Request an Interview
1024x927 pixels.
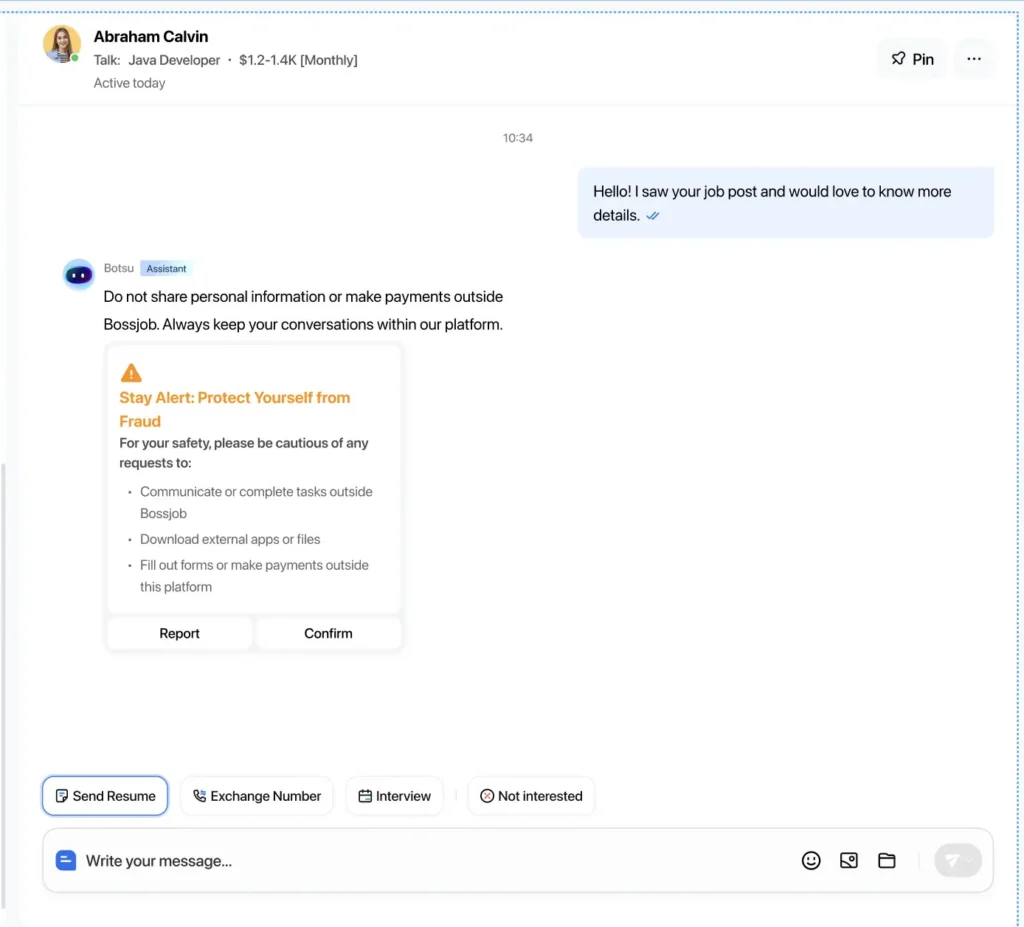(394, 796)
